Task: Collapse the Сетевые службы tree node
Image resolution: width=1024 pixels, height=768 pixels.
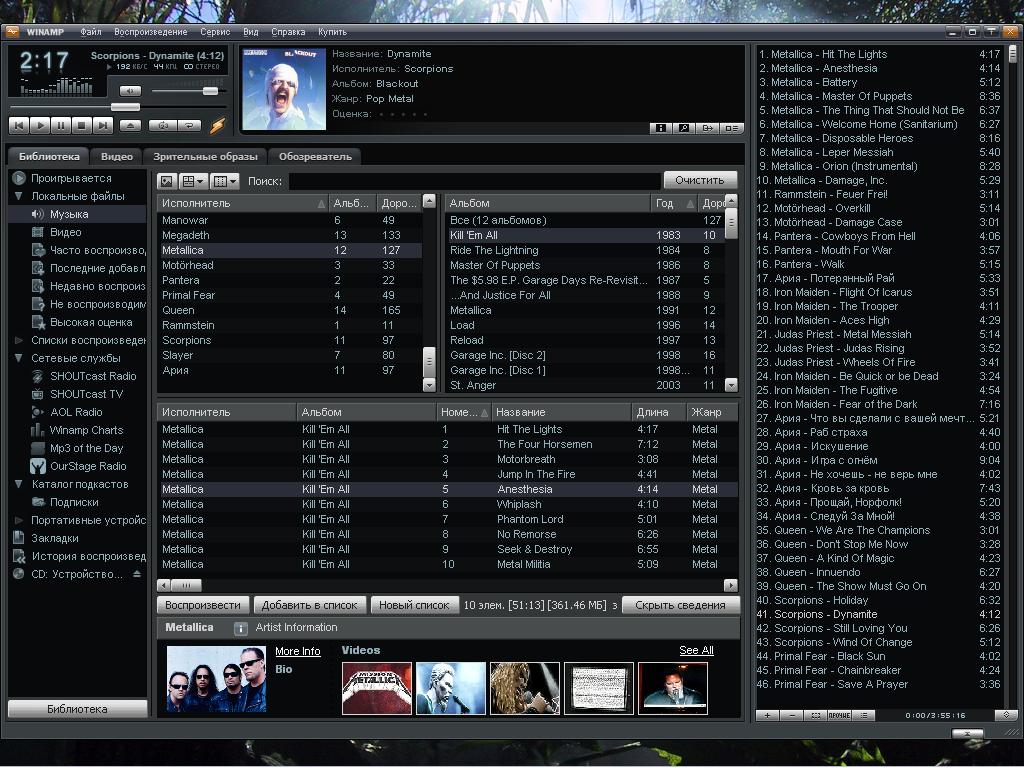Action: tap(19, 358)
